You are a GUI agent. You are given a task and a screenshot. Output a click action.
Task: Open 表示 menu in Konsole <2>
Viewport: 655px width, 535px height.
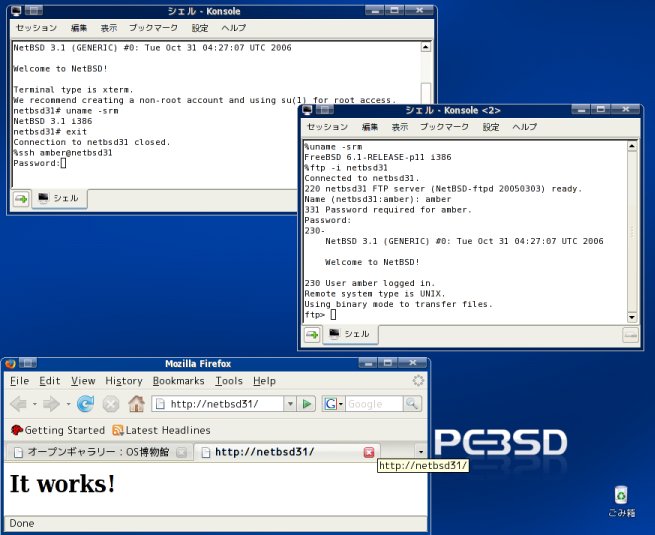click(400, 127)
